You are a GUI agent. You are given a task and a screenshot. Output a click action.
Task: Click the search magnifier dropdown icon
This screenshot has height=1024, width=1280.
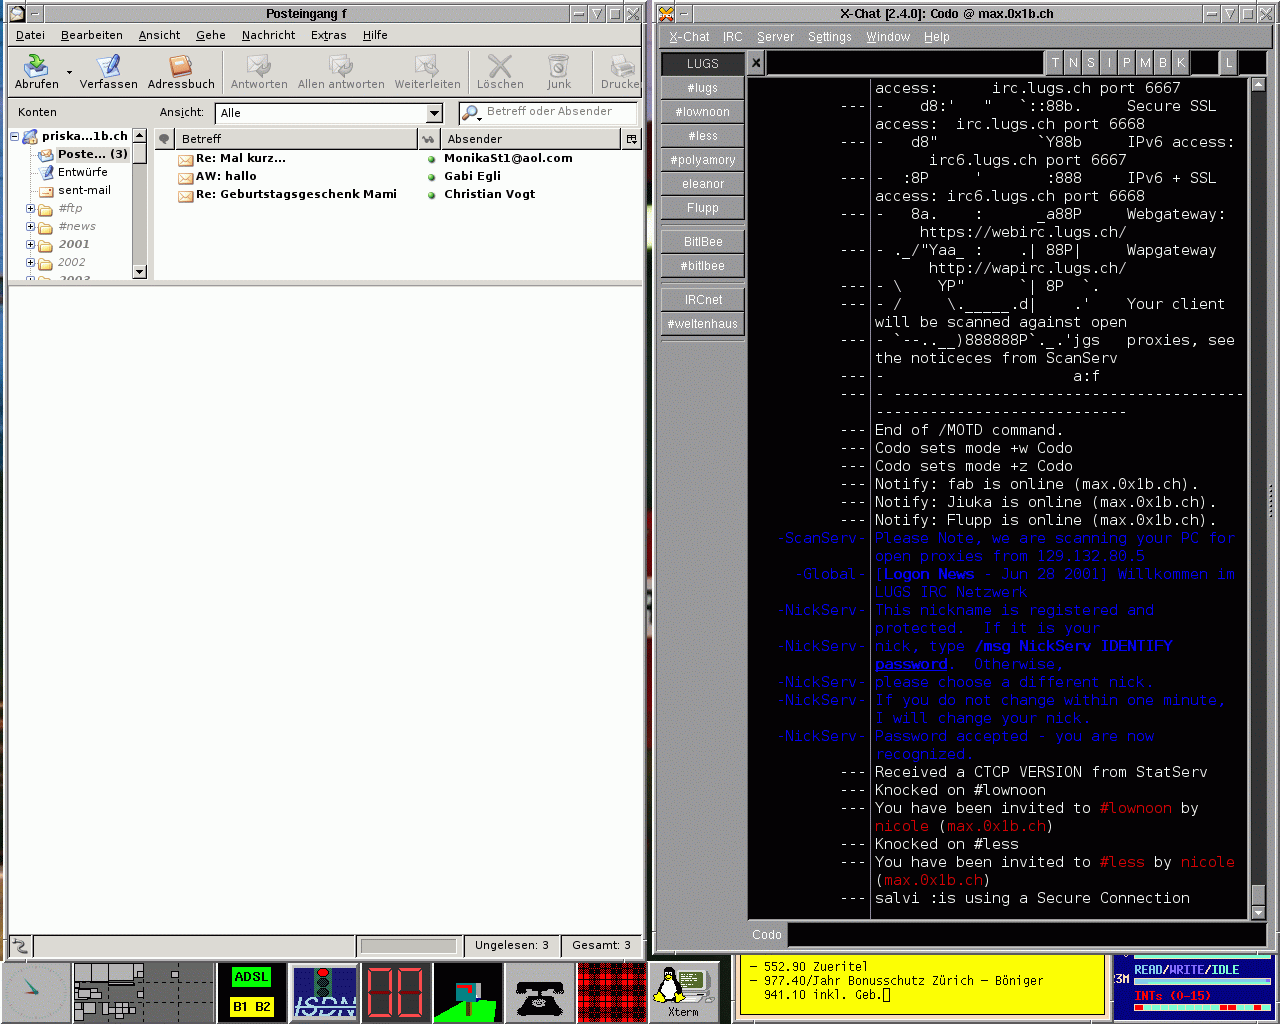(x=471, y=113)
